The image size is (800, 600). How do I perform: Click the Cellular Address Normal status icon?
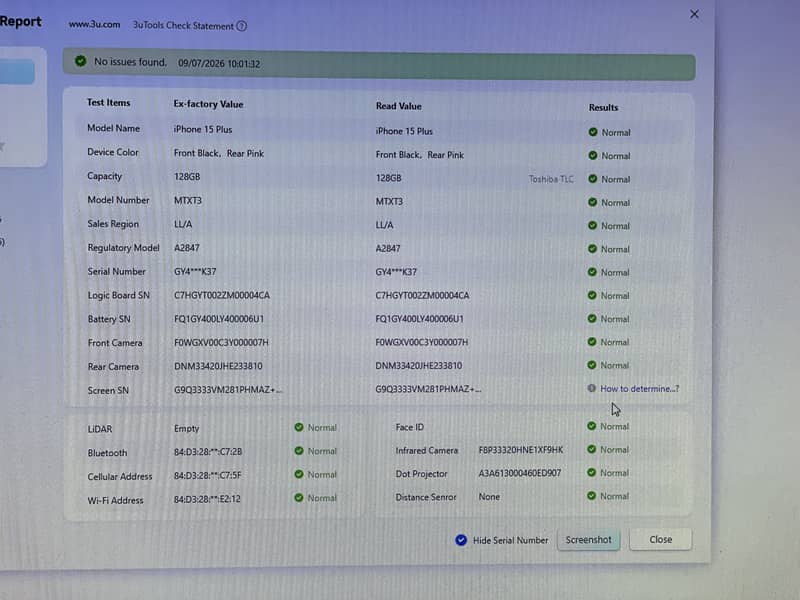pyautogui.click(x=299, y=474)
